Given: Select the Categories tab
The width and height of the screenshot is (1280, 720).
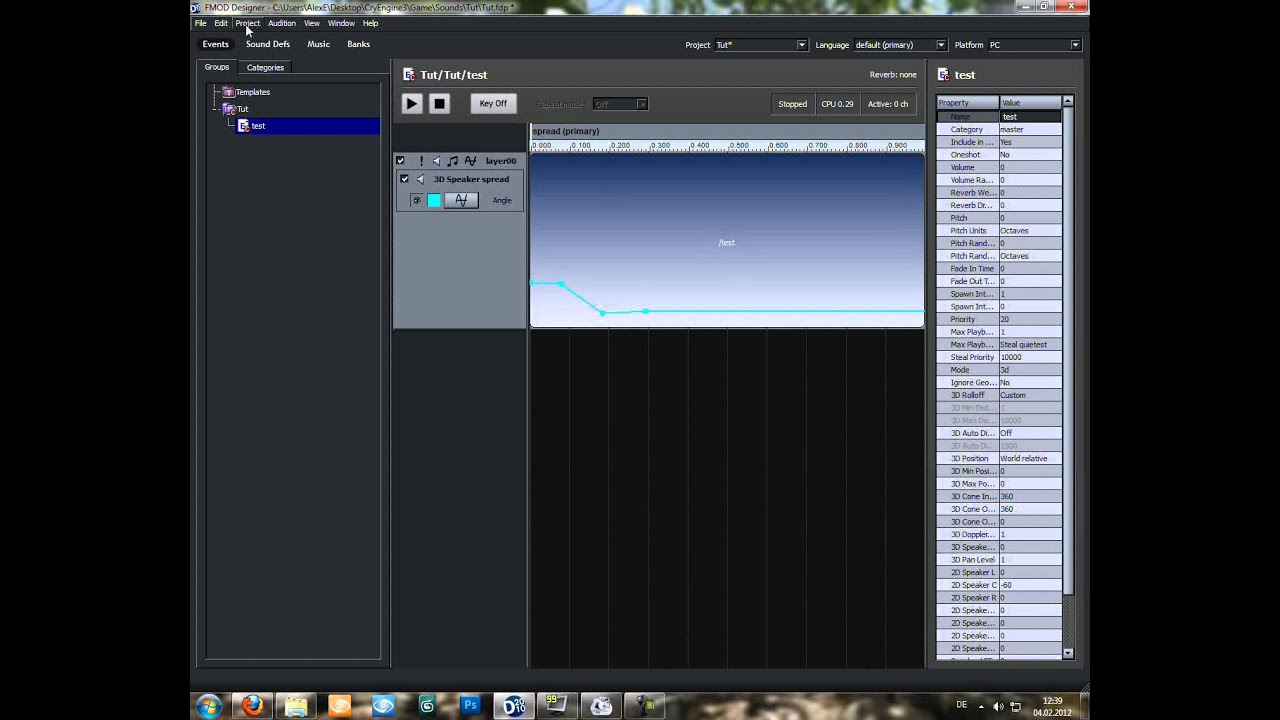Looking at the screenshot, I should (265, 67).
